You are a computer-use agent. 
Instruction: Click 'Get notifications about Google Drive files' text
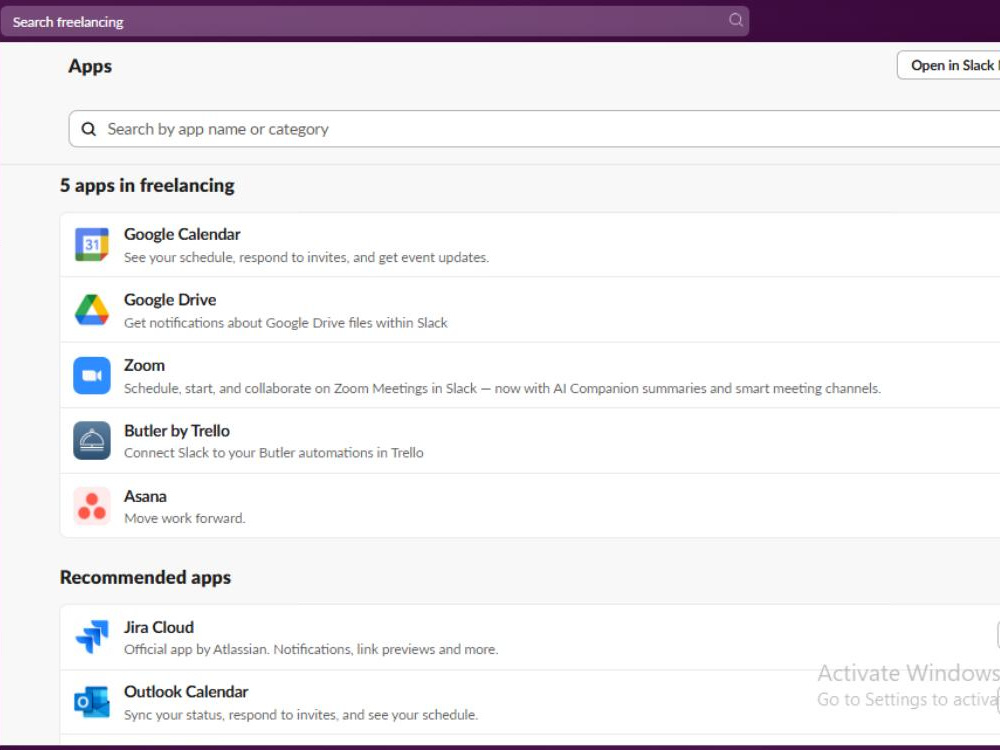tap(286, 323)
